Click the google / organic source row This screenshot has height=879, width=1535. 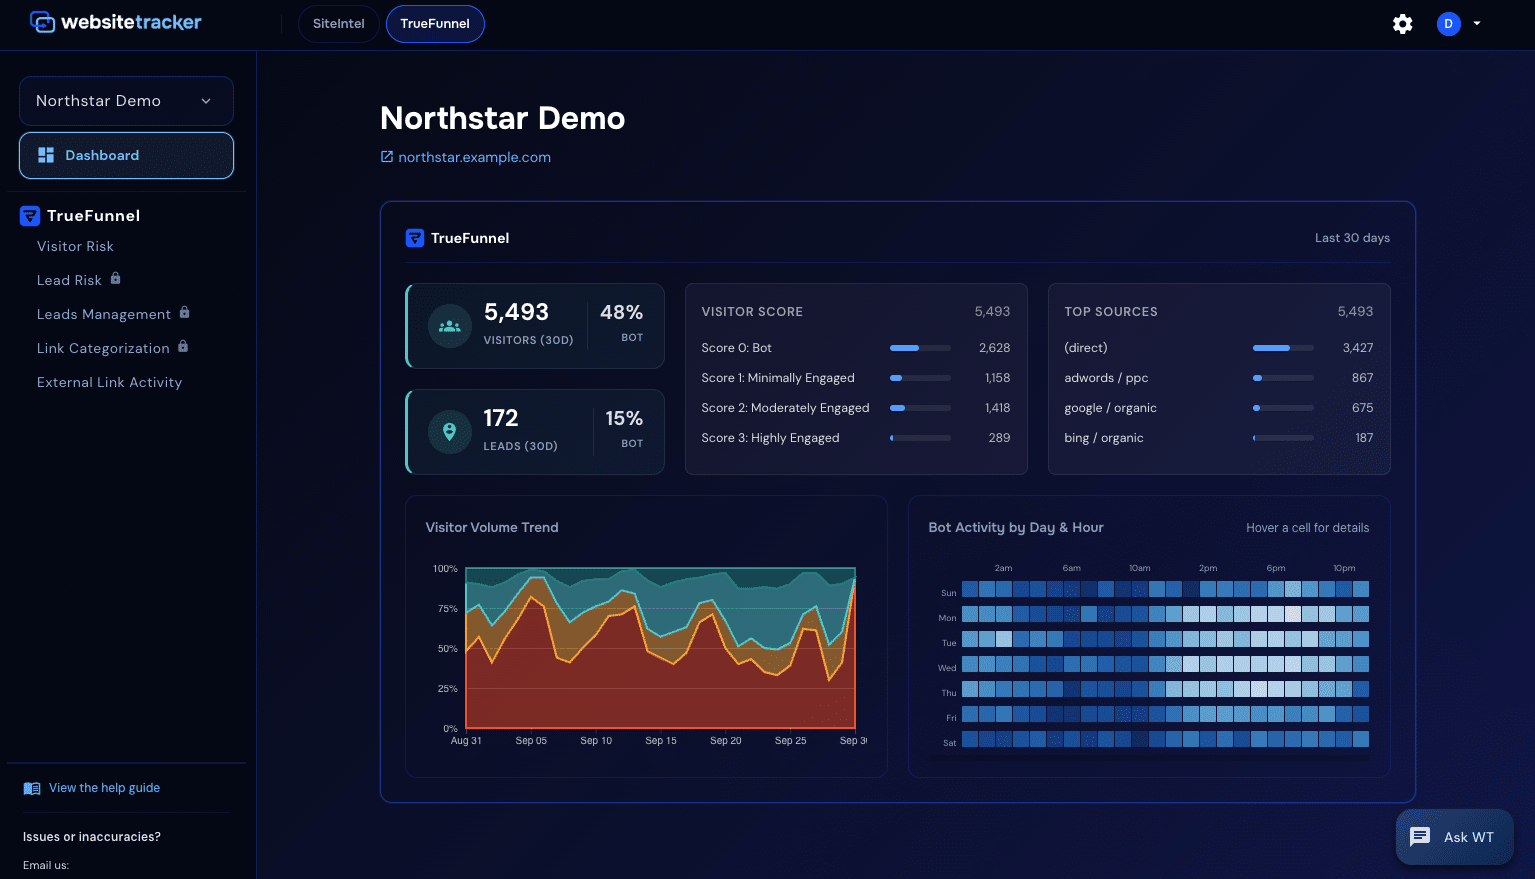(x=1219, y=408)
